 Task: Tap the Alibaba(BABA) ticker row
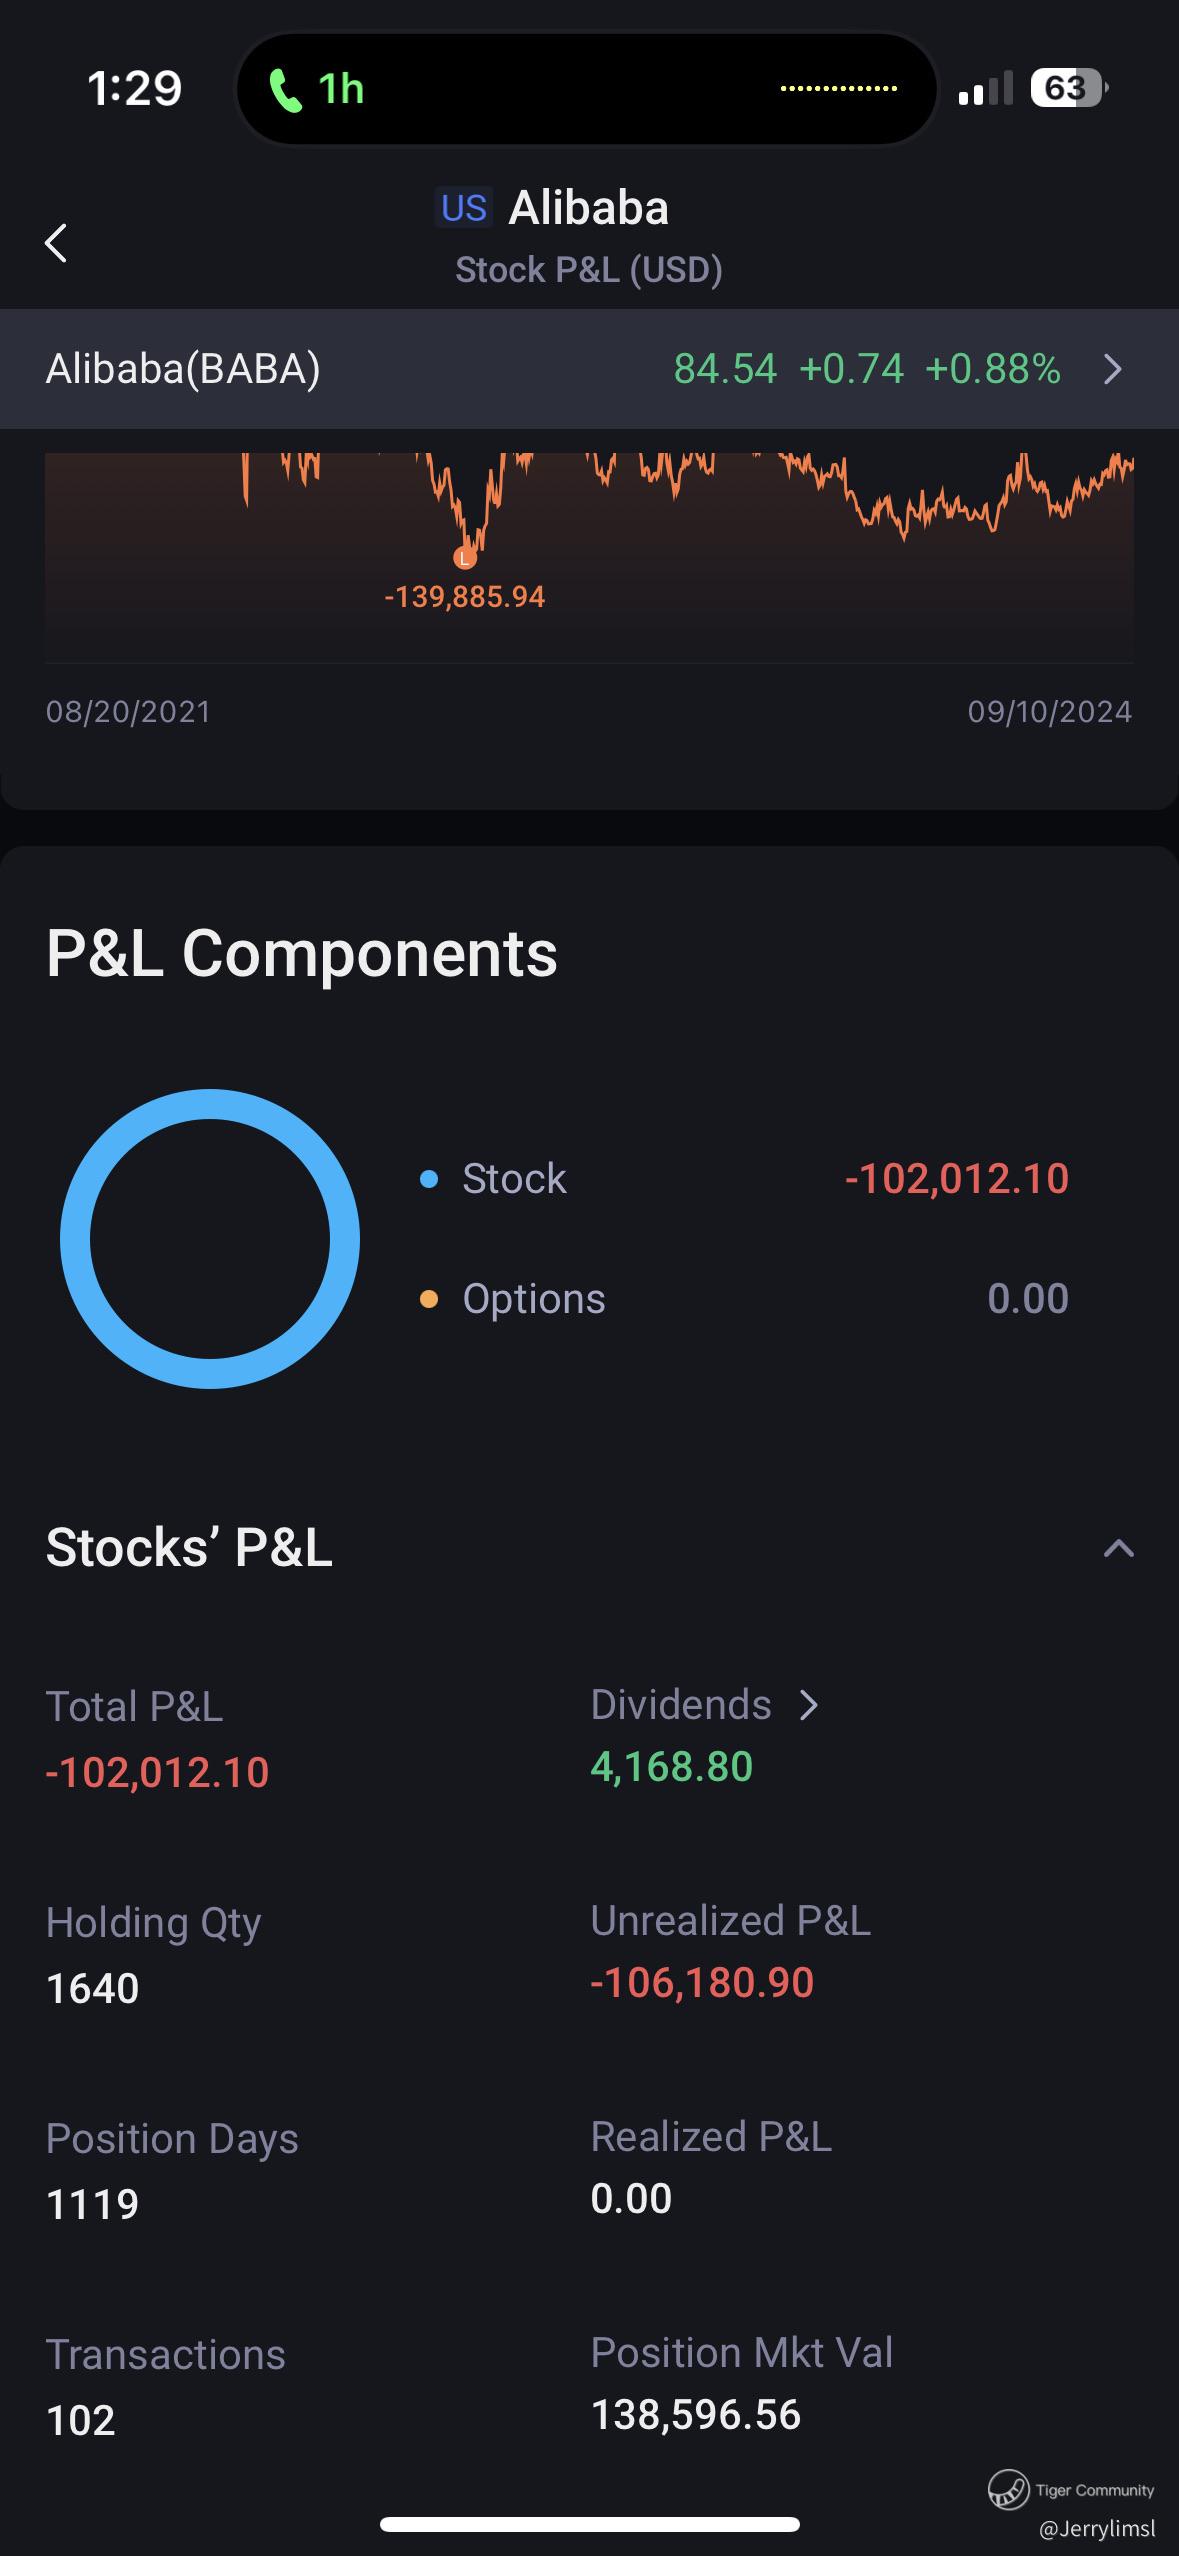pos(184,369)
